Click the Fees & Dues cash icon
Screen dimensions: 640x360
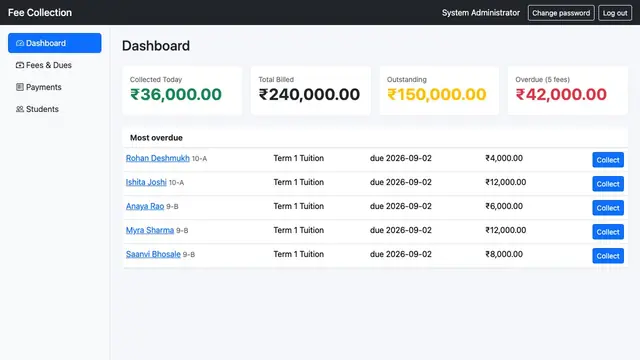click(20, 65)
